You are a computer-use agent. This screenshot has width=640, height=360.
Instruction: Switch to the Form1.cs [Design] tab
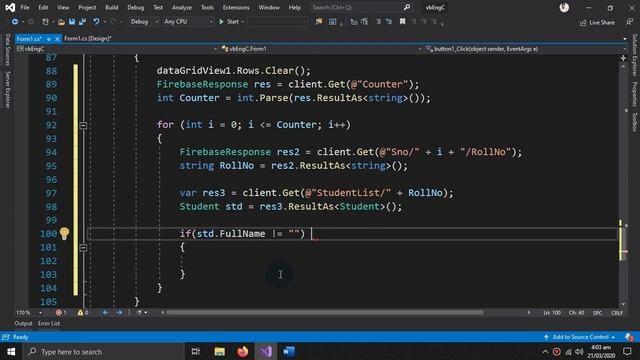click(x=88, y=38)
